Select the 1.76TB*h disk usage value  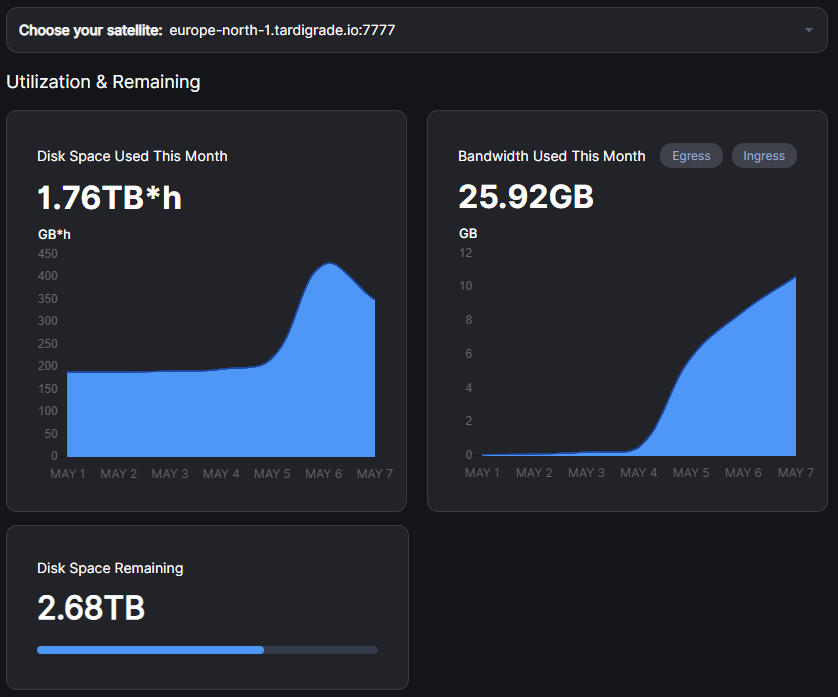[109, 198]
